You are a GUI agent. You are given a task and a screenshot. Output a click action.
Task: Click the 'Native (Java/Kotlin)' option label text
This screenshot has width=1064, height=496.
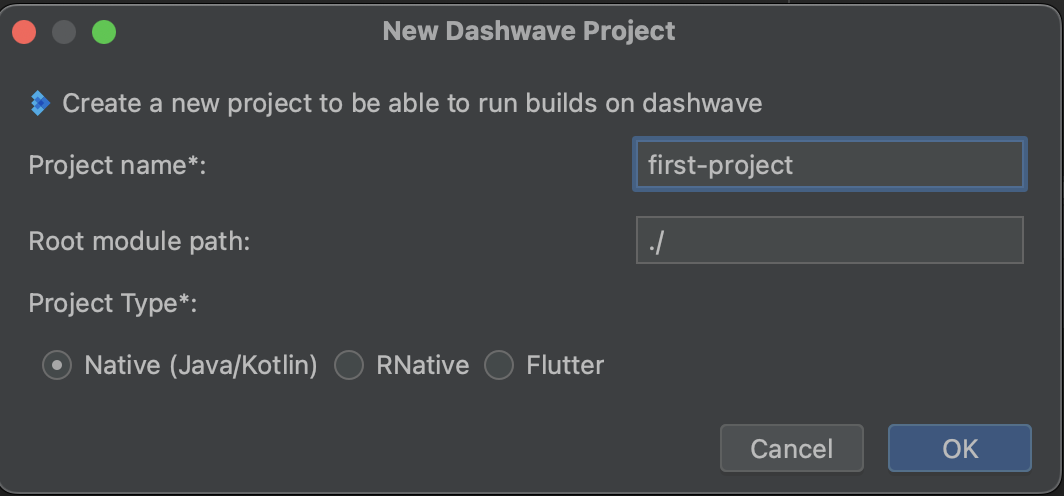(x=201, y=366)
